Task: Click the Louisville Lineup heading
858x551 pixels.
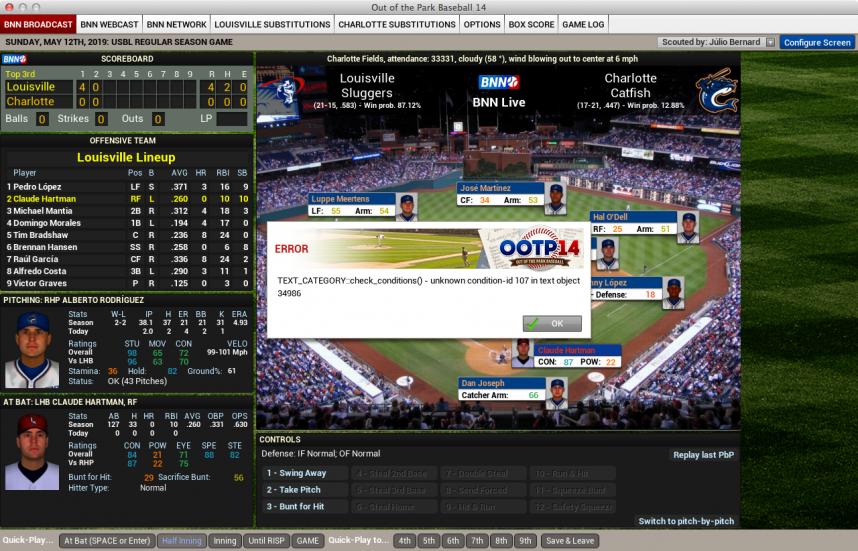Action: tap(126, 158)
